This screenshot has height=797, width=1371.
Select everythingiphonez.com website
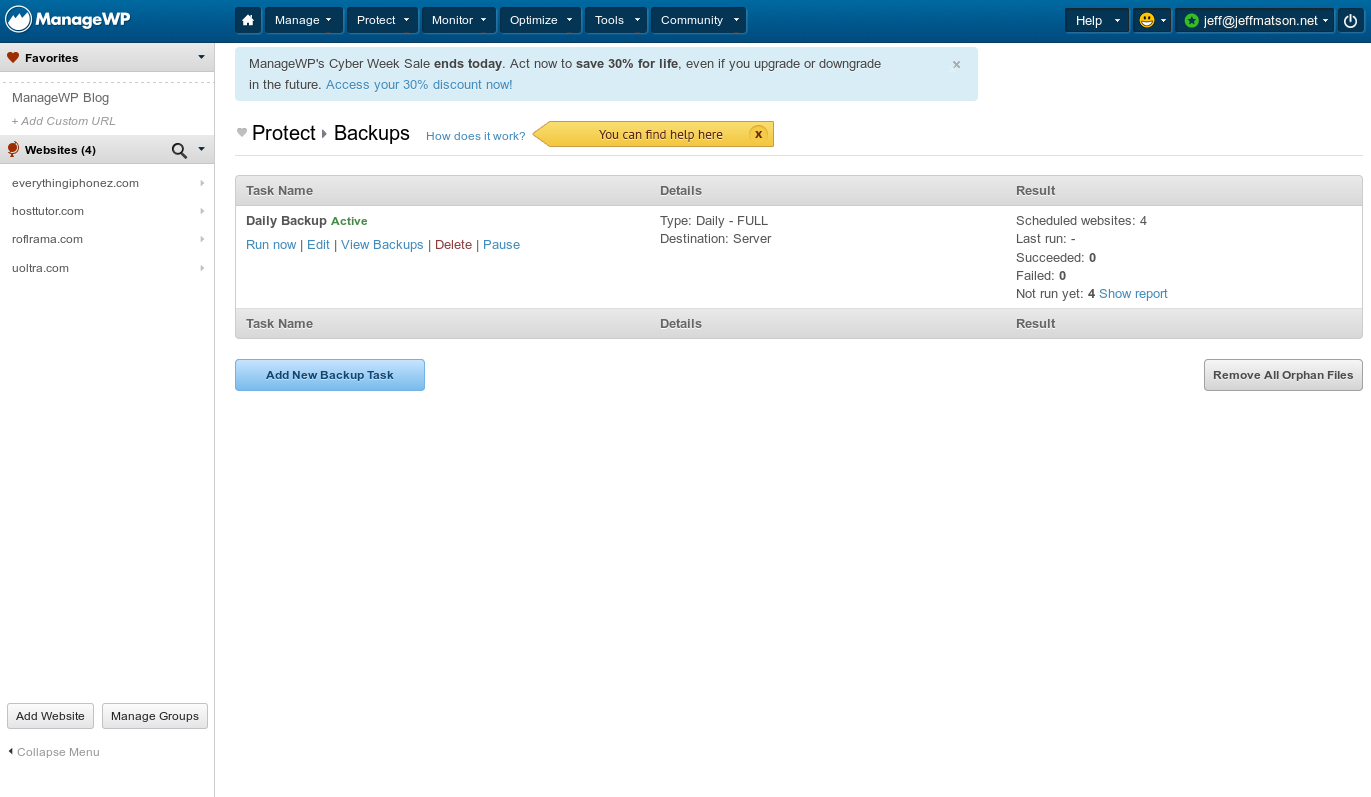[x=75, y=183]
